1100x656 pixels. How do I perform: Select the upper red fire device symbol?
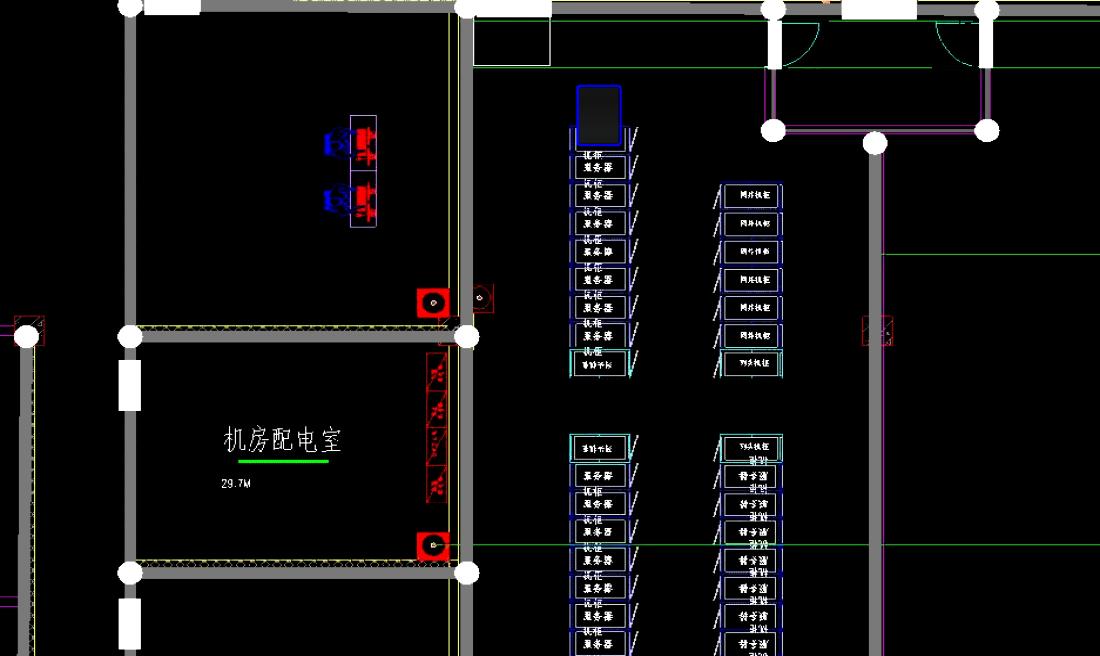click(x=432, y=302)
